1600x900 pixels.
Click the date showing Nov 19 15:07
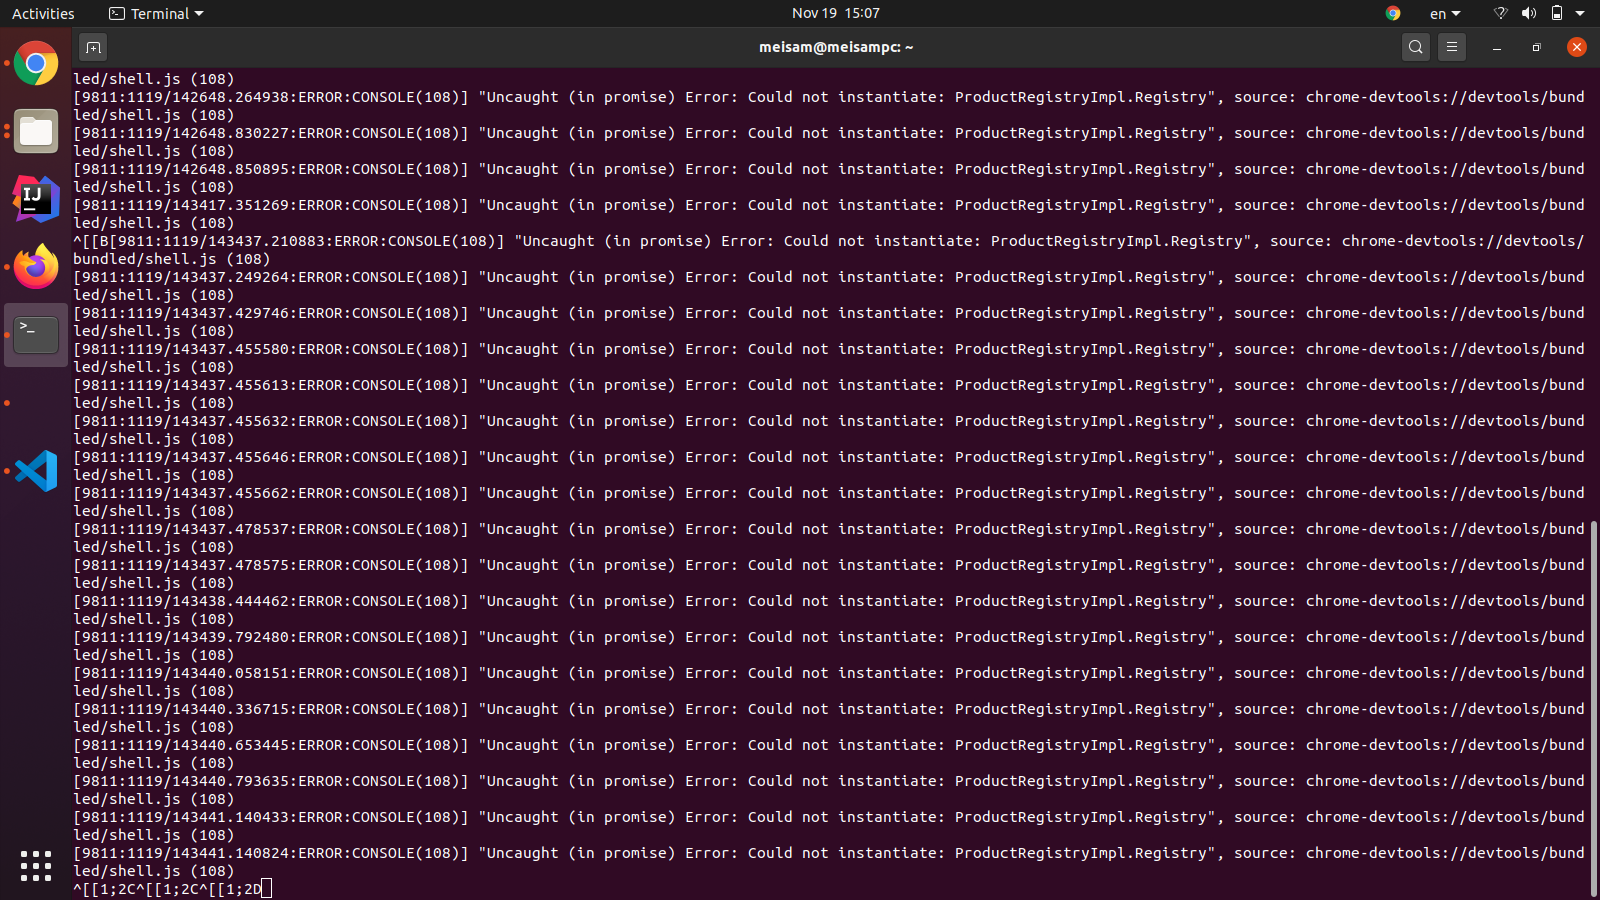[x=836, y=13]
